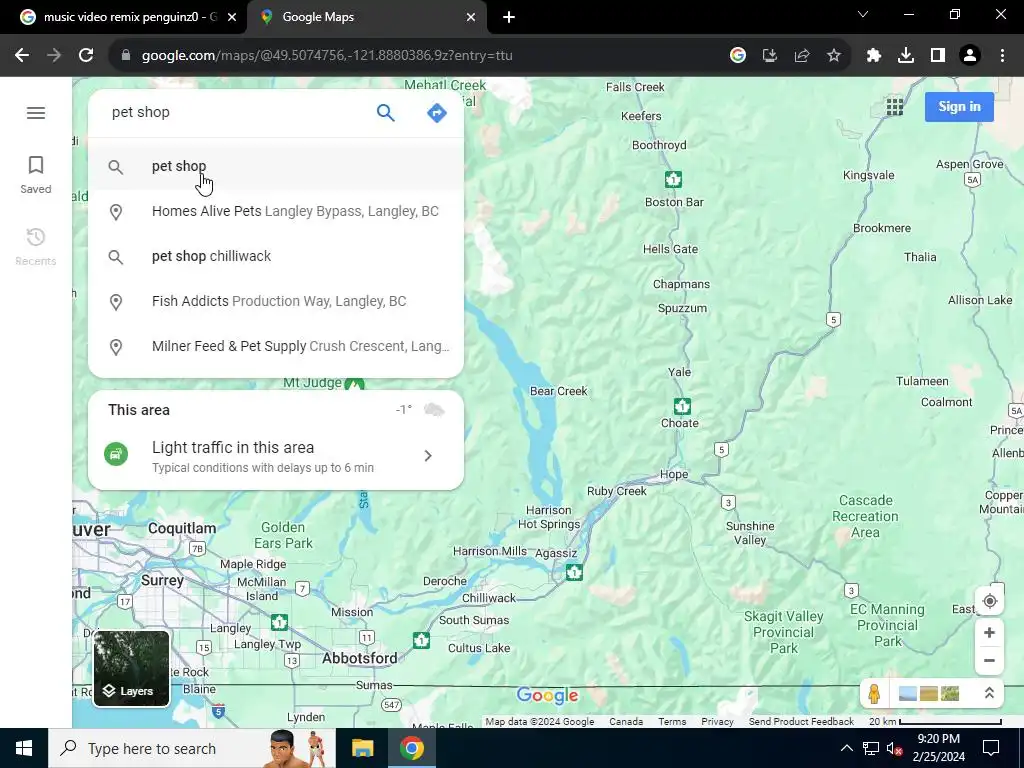Viewport: 1024px width, 768px height.
Task: Open a new browser tab
Action: [x=509, y=18]
